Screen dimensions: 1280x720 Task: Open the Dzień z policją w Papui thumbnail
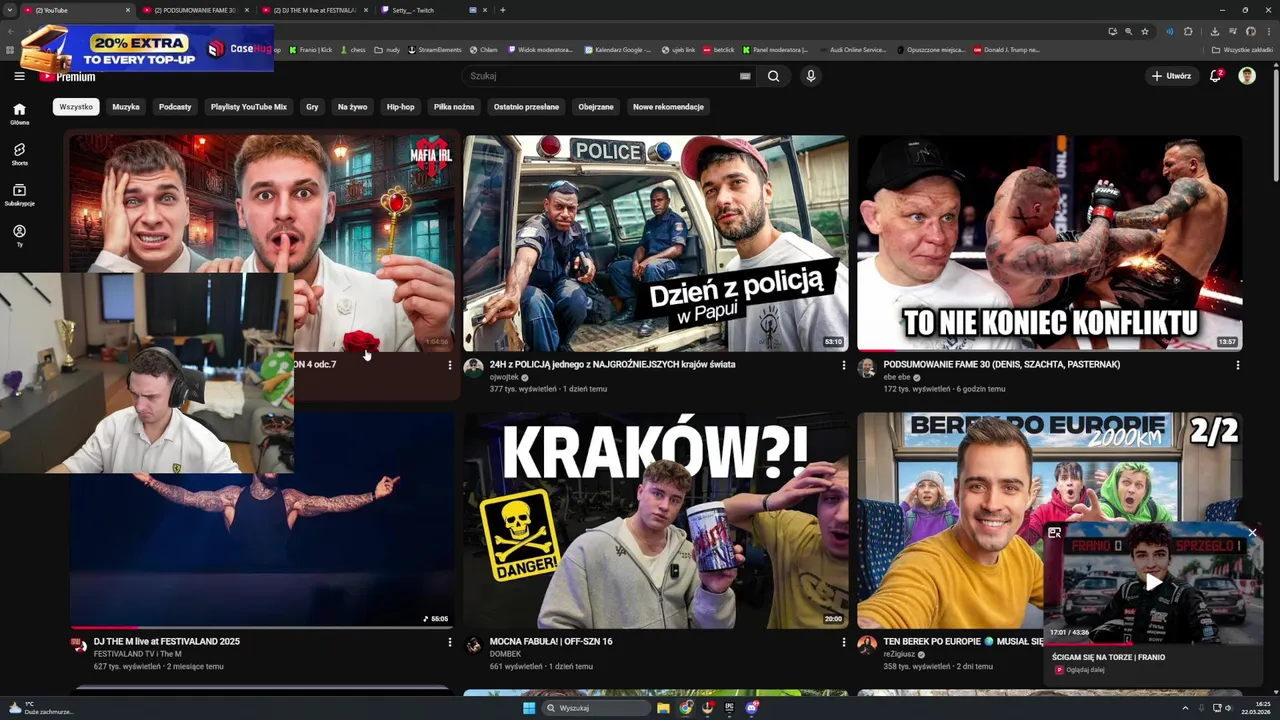click(655, 243)
